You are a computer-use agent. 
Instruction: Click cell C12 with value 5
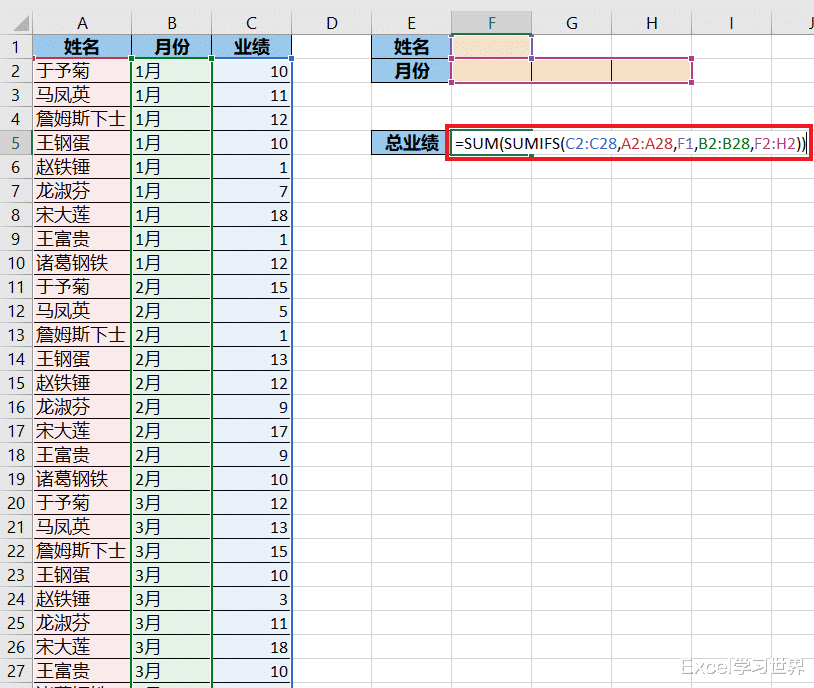[x=252, y=311]
